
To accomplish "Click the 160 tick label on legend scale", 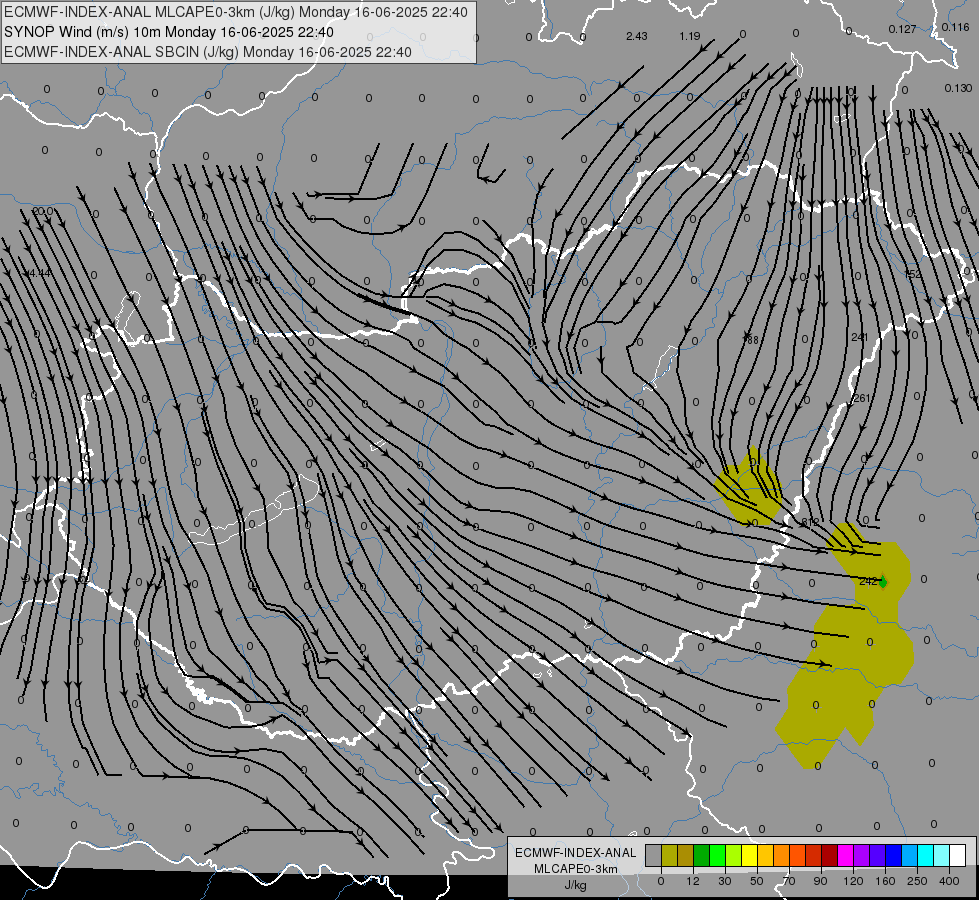I will click(x=885, y=881).
